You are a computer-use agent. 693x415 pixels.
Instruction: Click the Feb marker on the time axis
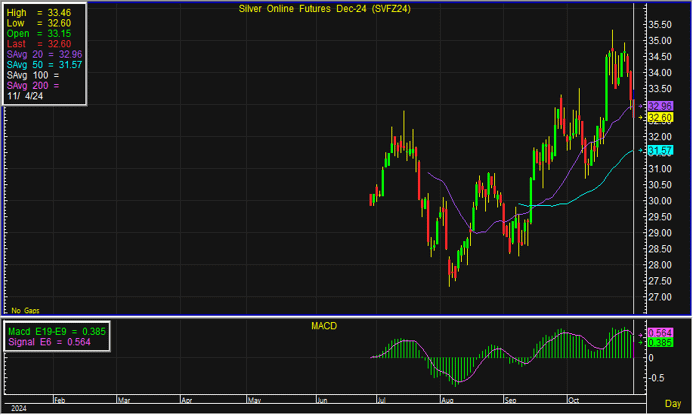click(59, 399)
